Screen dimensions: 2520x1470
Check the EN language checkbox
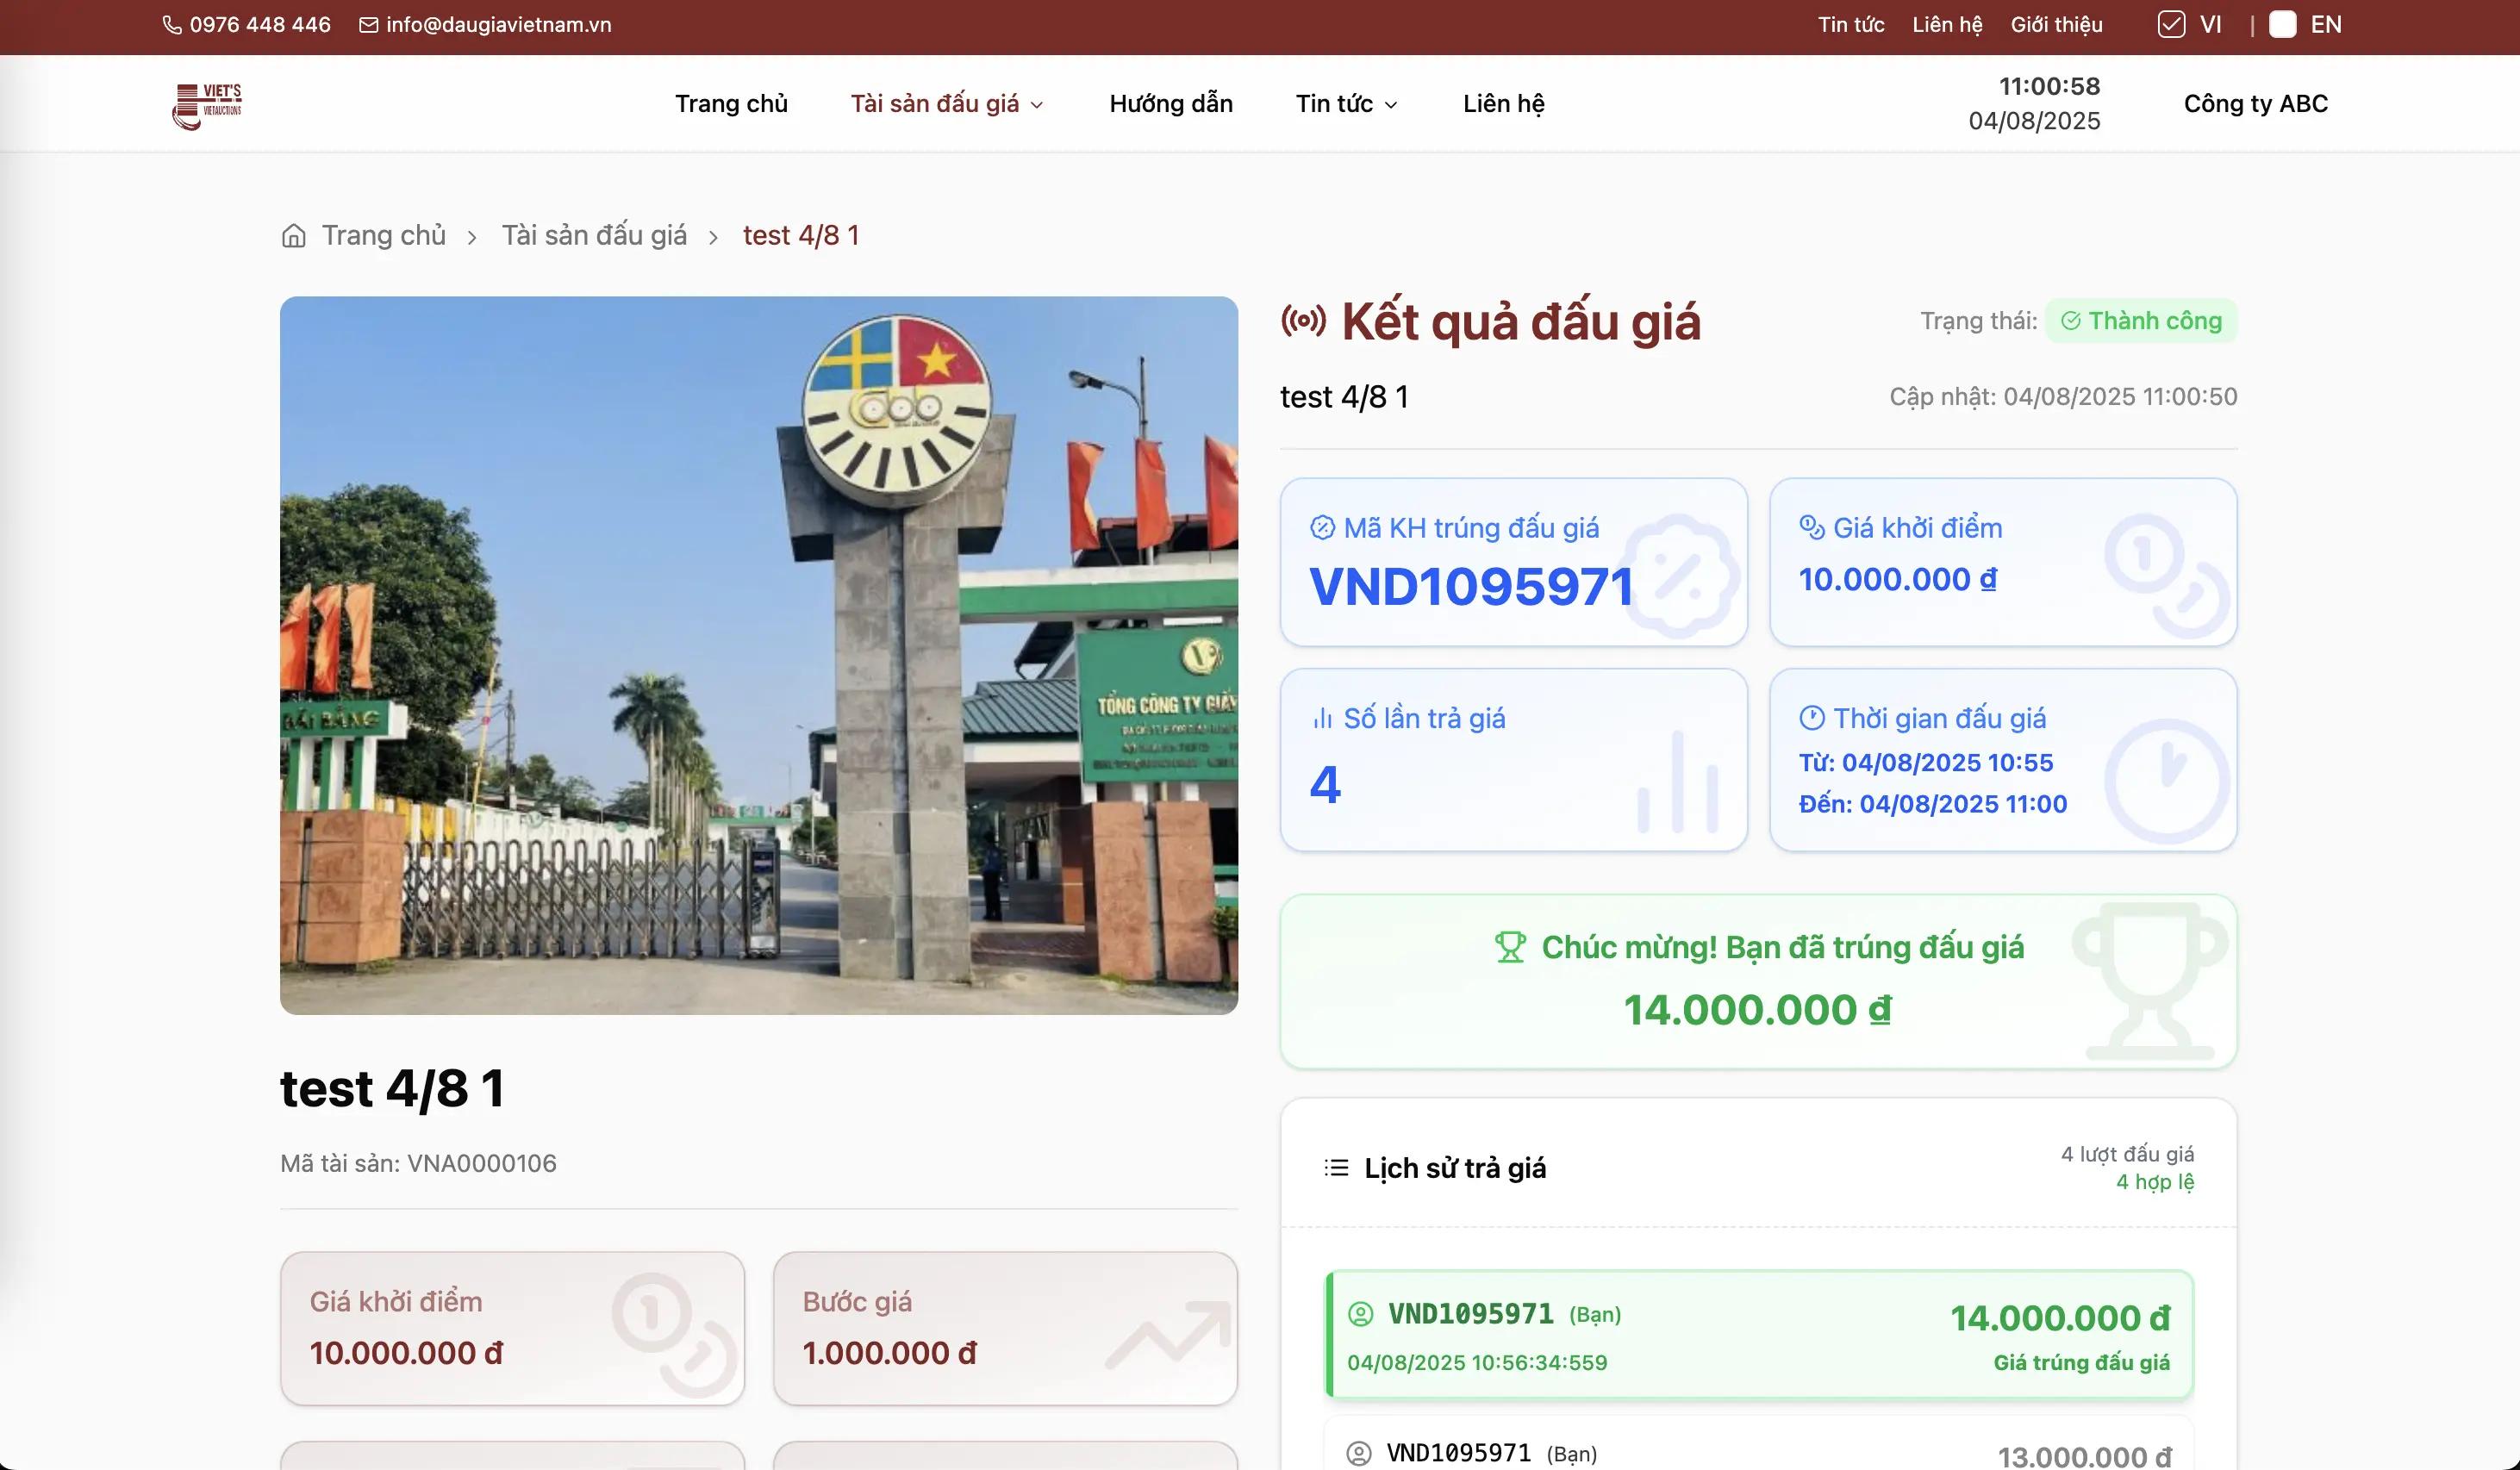tap(2283, 25)
